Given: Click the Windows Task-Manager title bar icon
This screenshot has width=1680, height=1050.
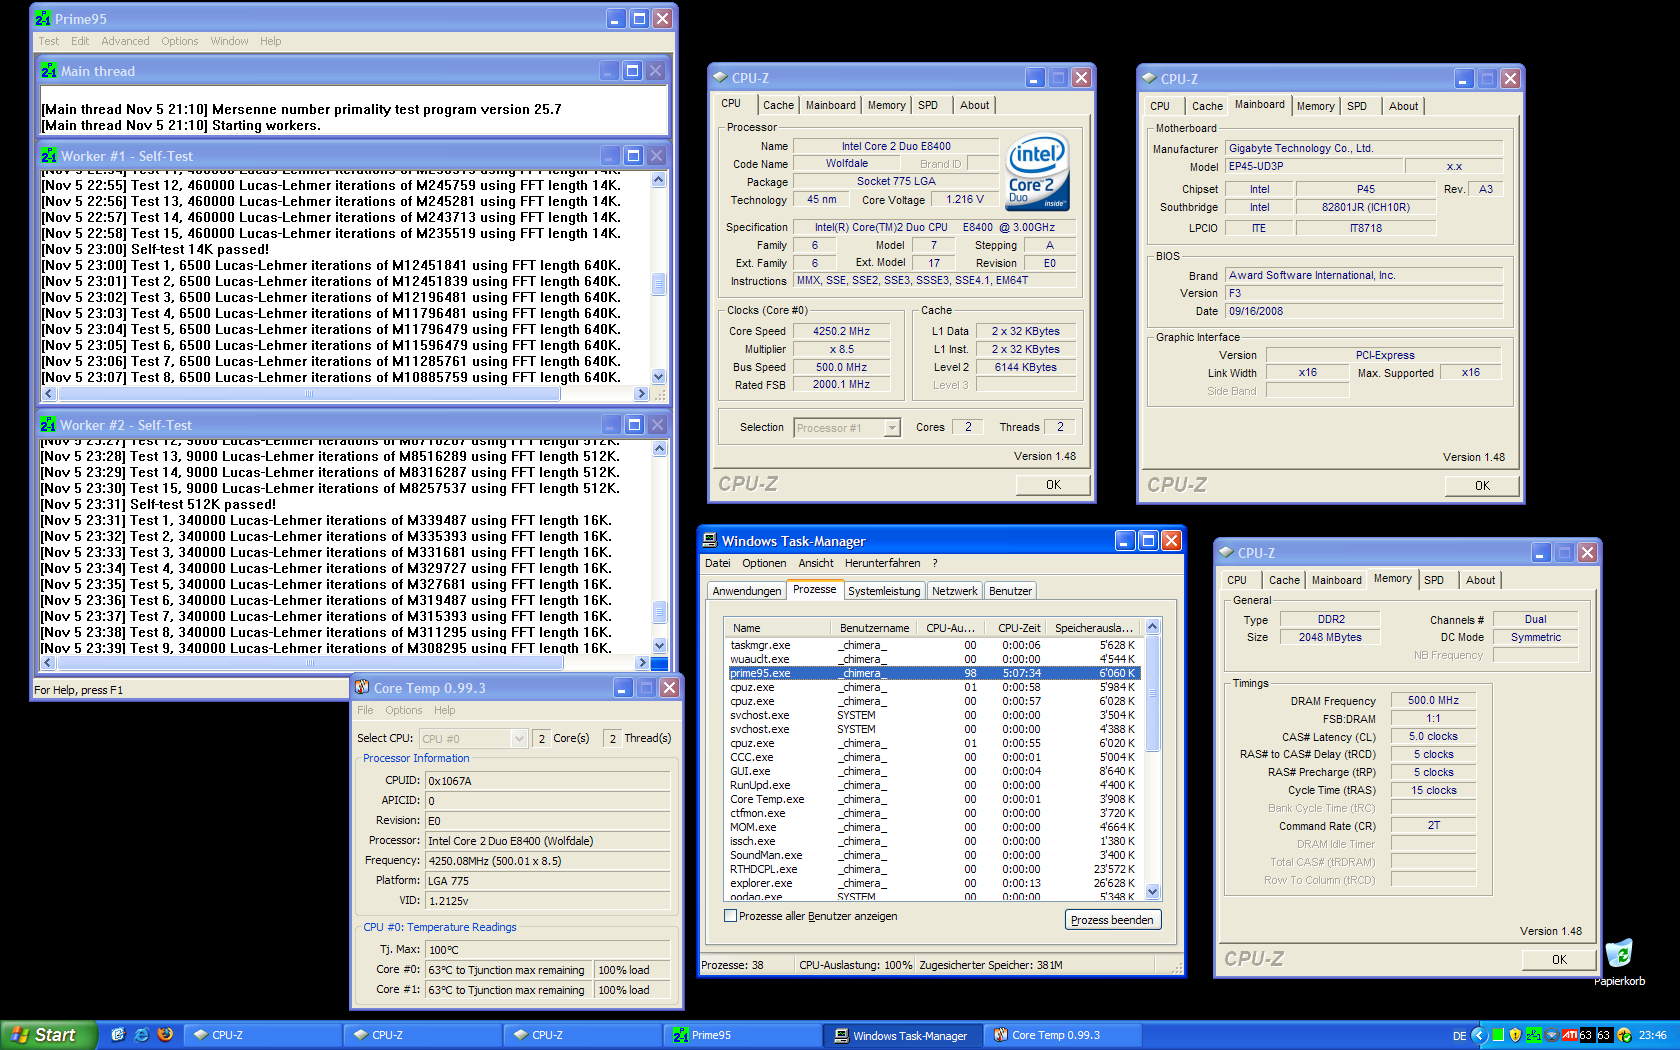Looking at the screenshot, I should (710, 541).
